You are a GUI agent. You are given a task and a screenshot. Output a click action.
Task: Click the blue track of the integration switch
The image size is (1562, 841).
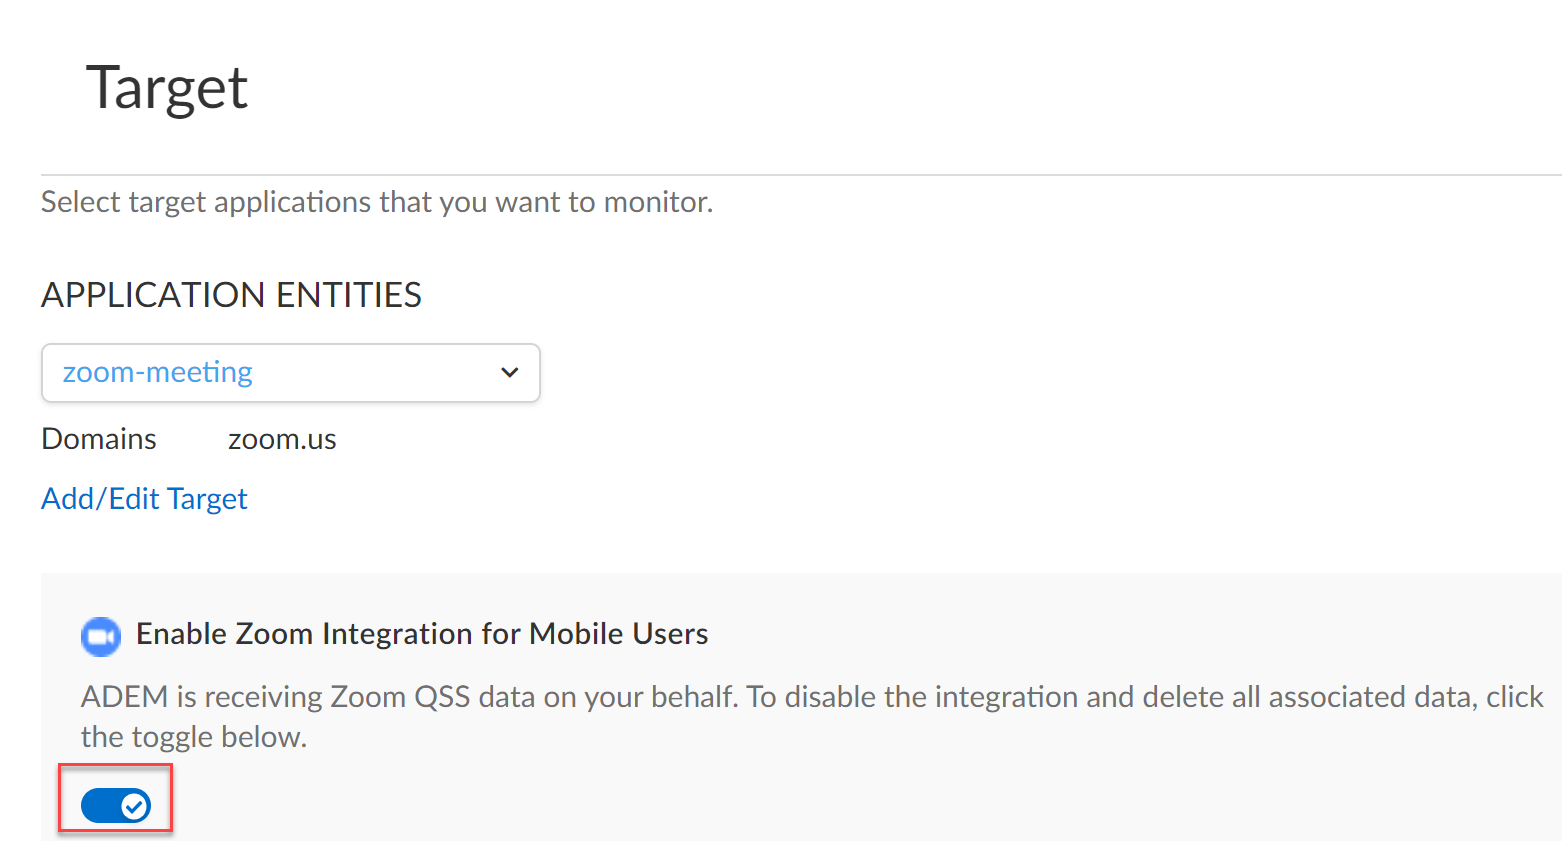pos(100,805)
